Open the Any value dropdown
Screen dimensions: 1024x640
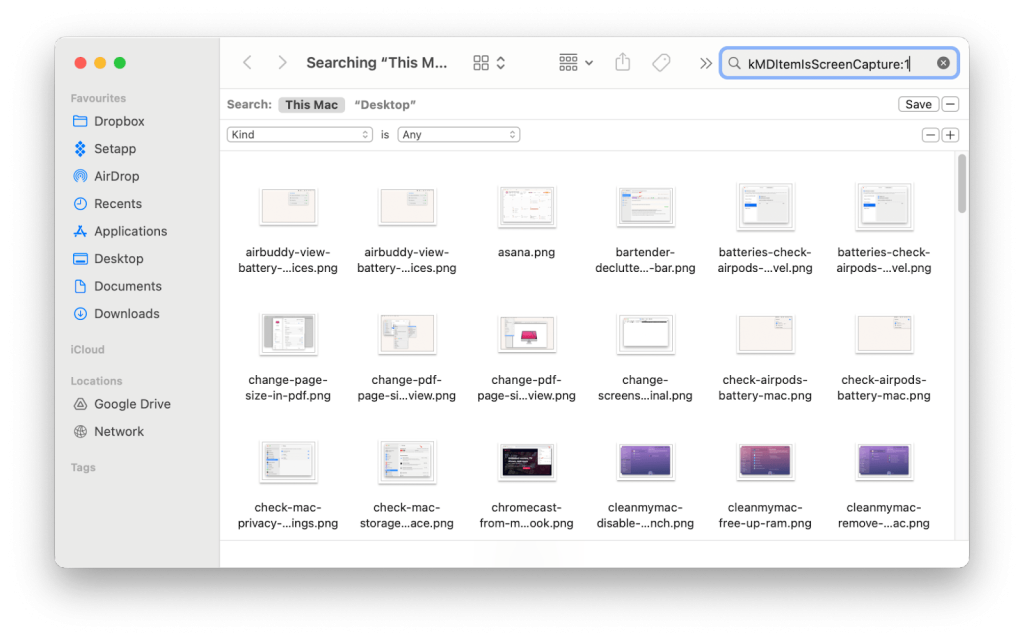pos(458,135)
